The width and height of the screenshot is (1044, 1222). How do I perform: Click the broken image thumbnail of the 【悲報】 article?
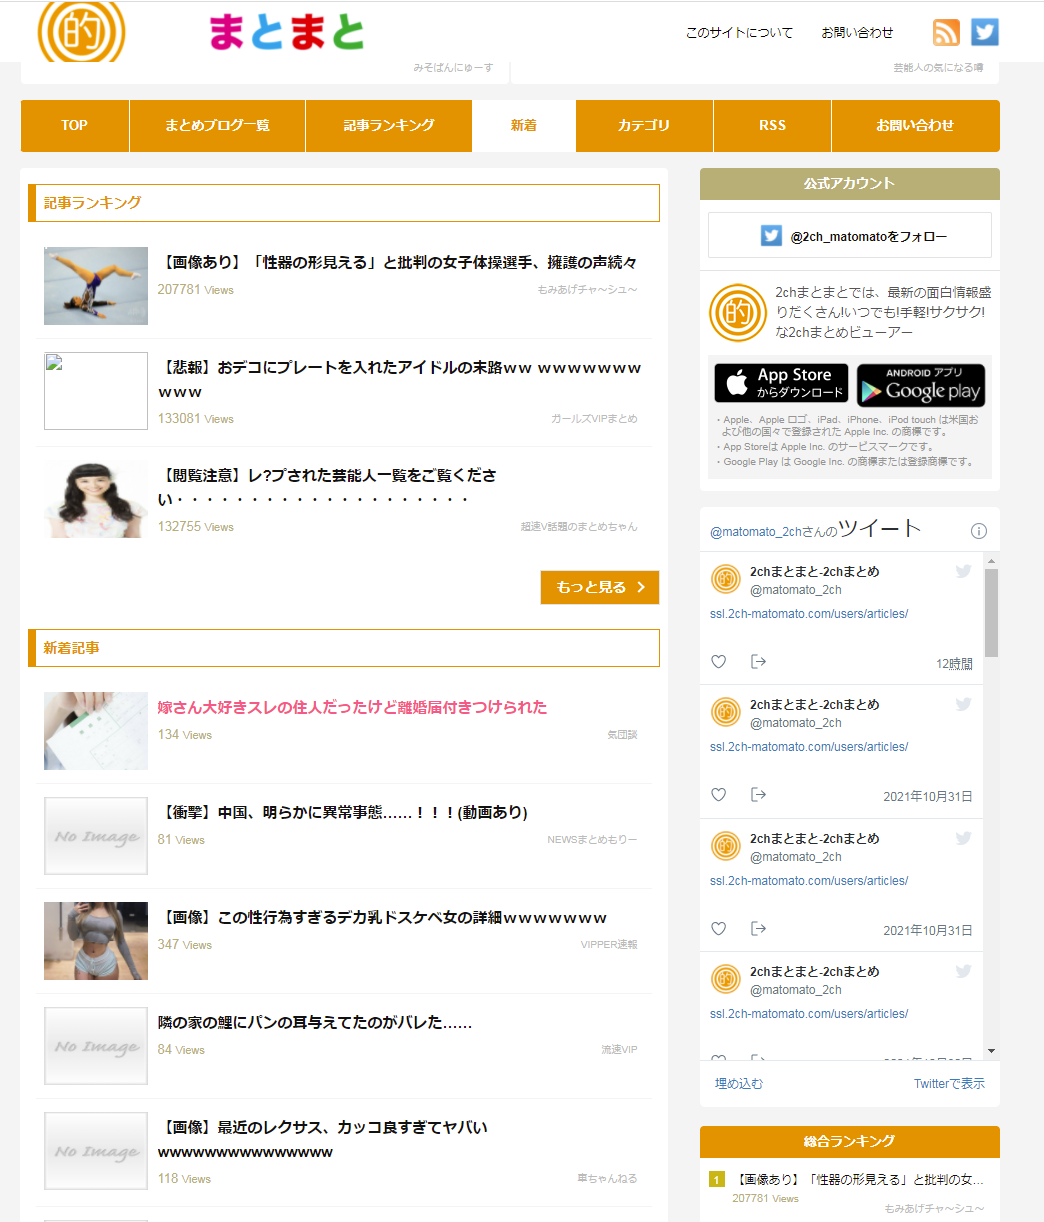tap(96, 391)
